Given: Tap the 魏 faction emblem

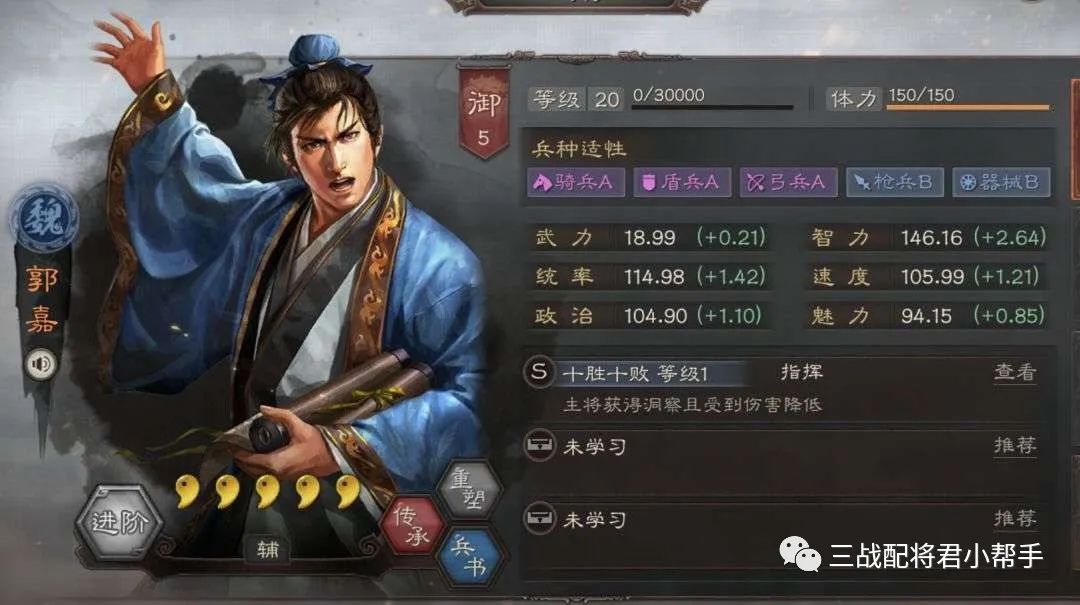Looking at the screenshot, I should [x=44, y=218].
